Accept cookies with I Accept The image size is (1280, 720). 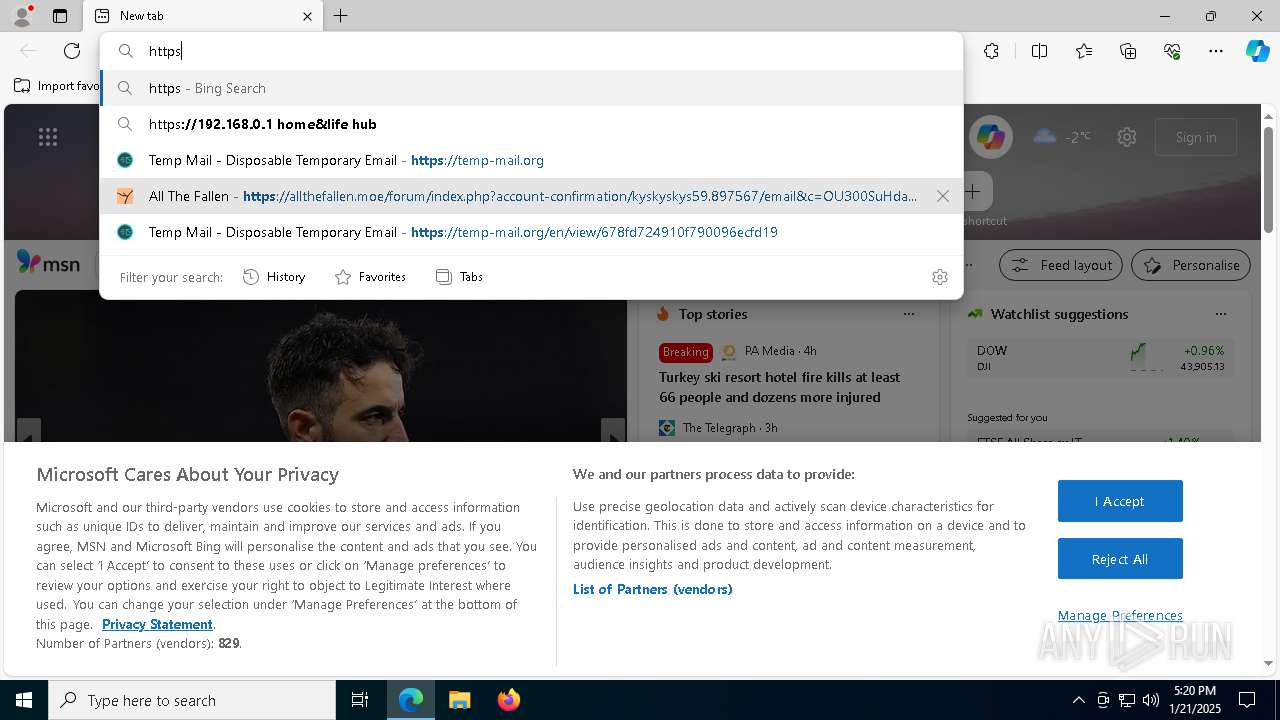1120,501
